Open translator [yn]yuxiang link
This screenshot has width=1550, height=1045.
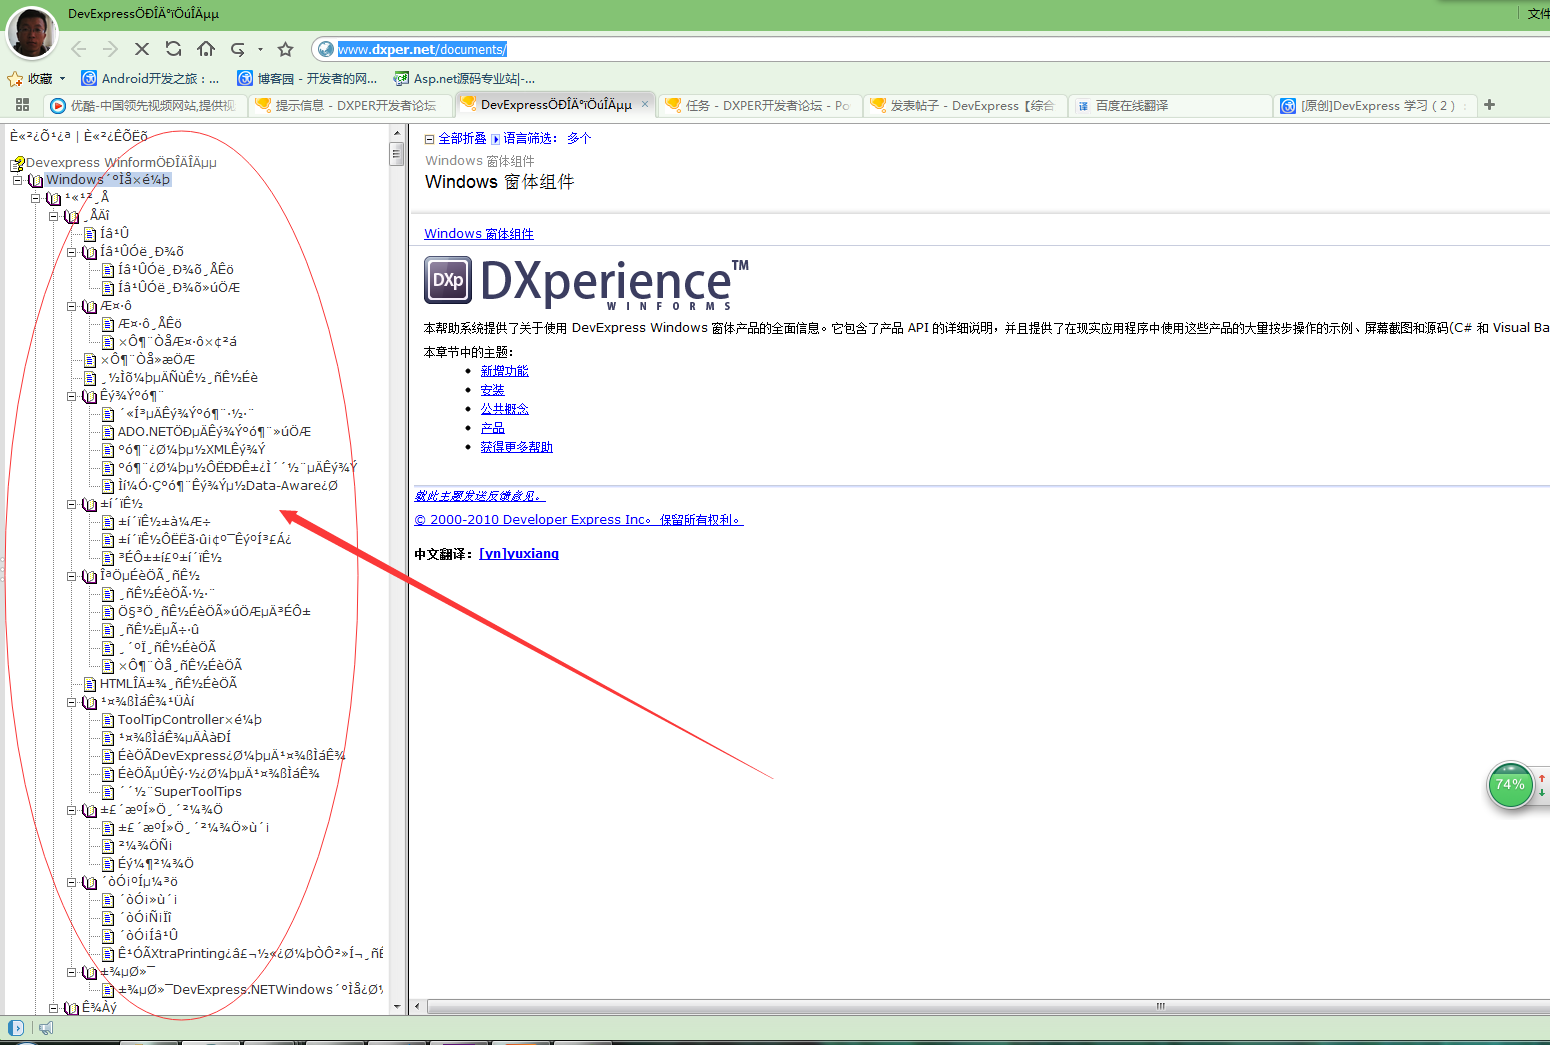[519, 554]
